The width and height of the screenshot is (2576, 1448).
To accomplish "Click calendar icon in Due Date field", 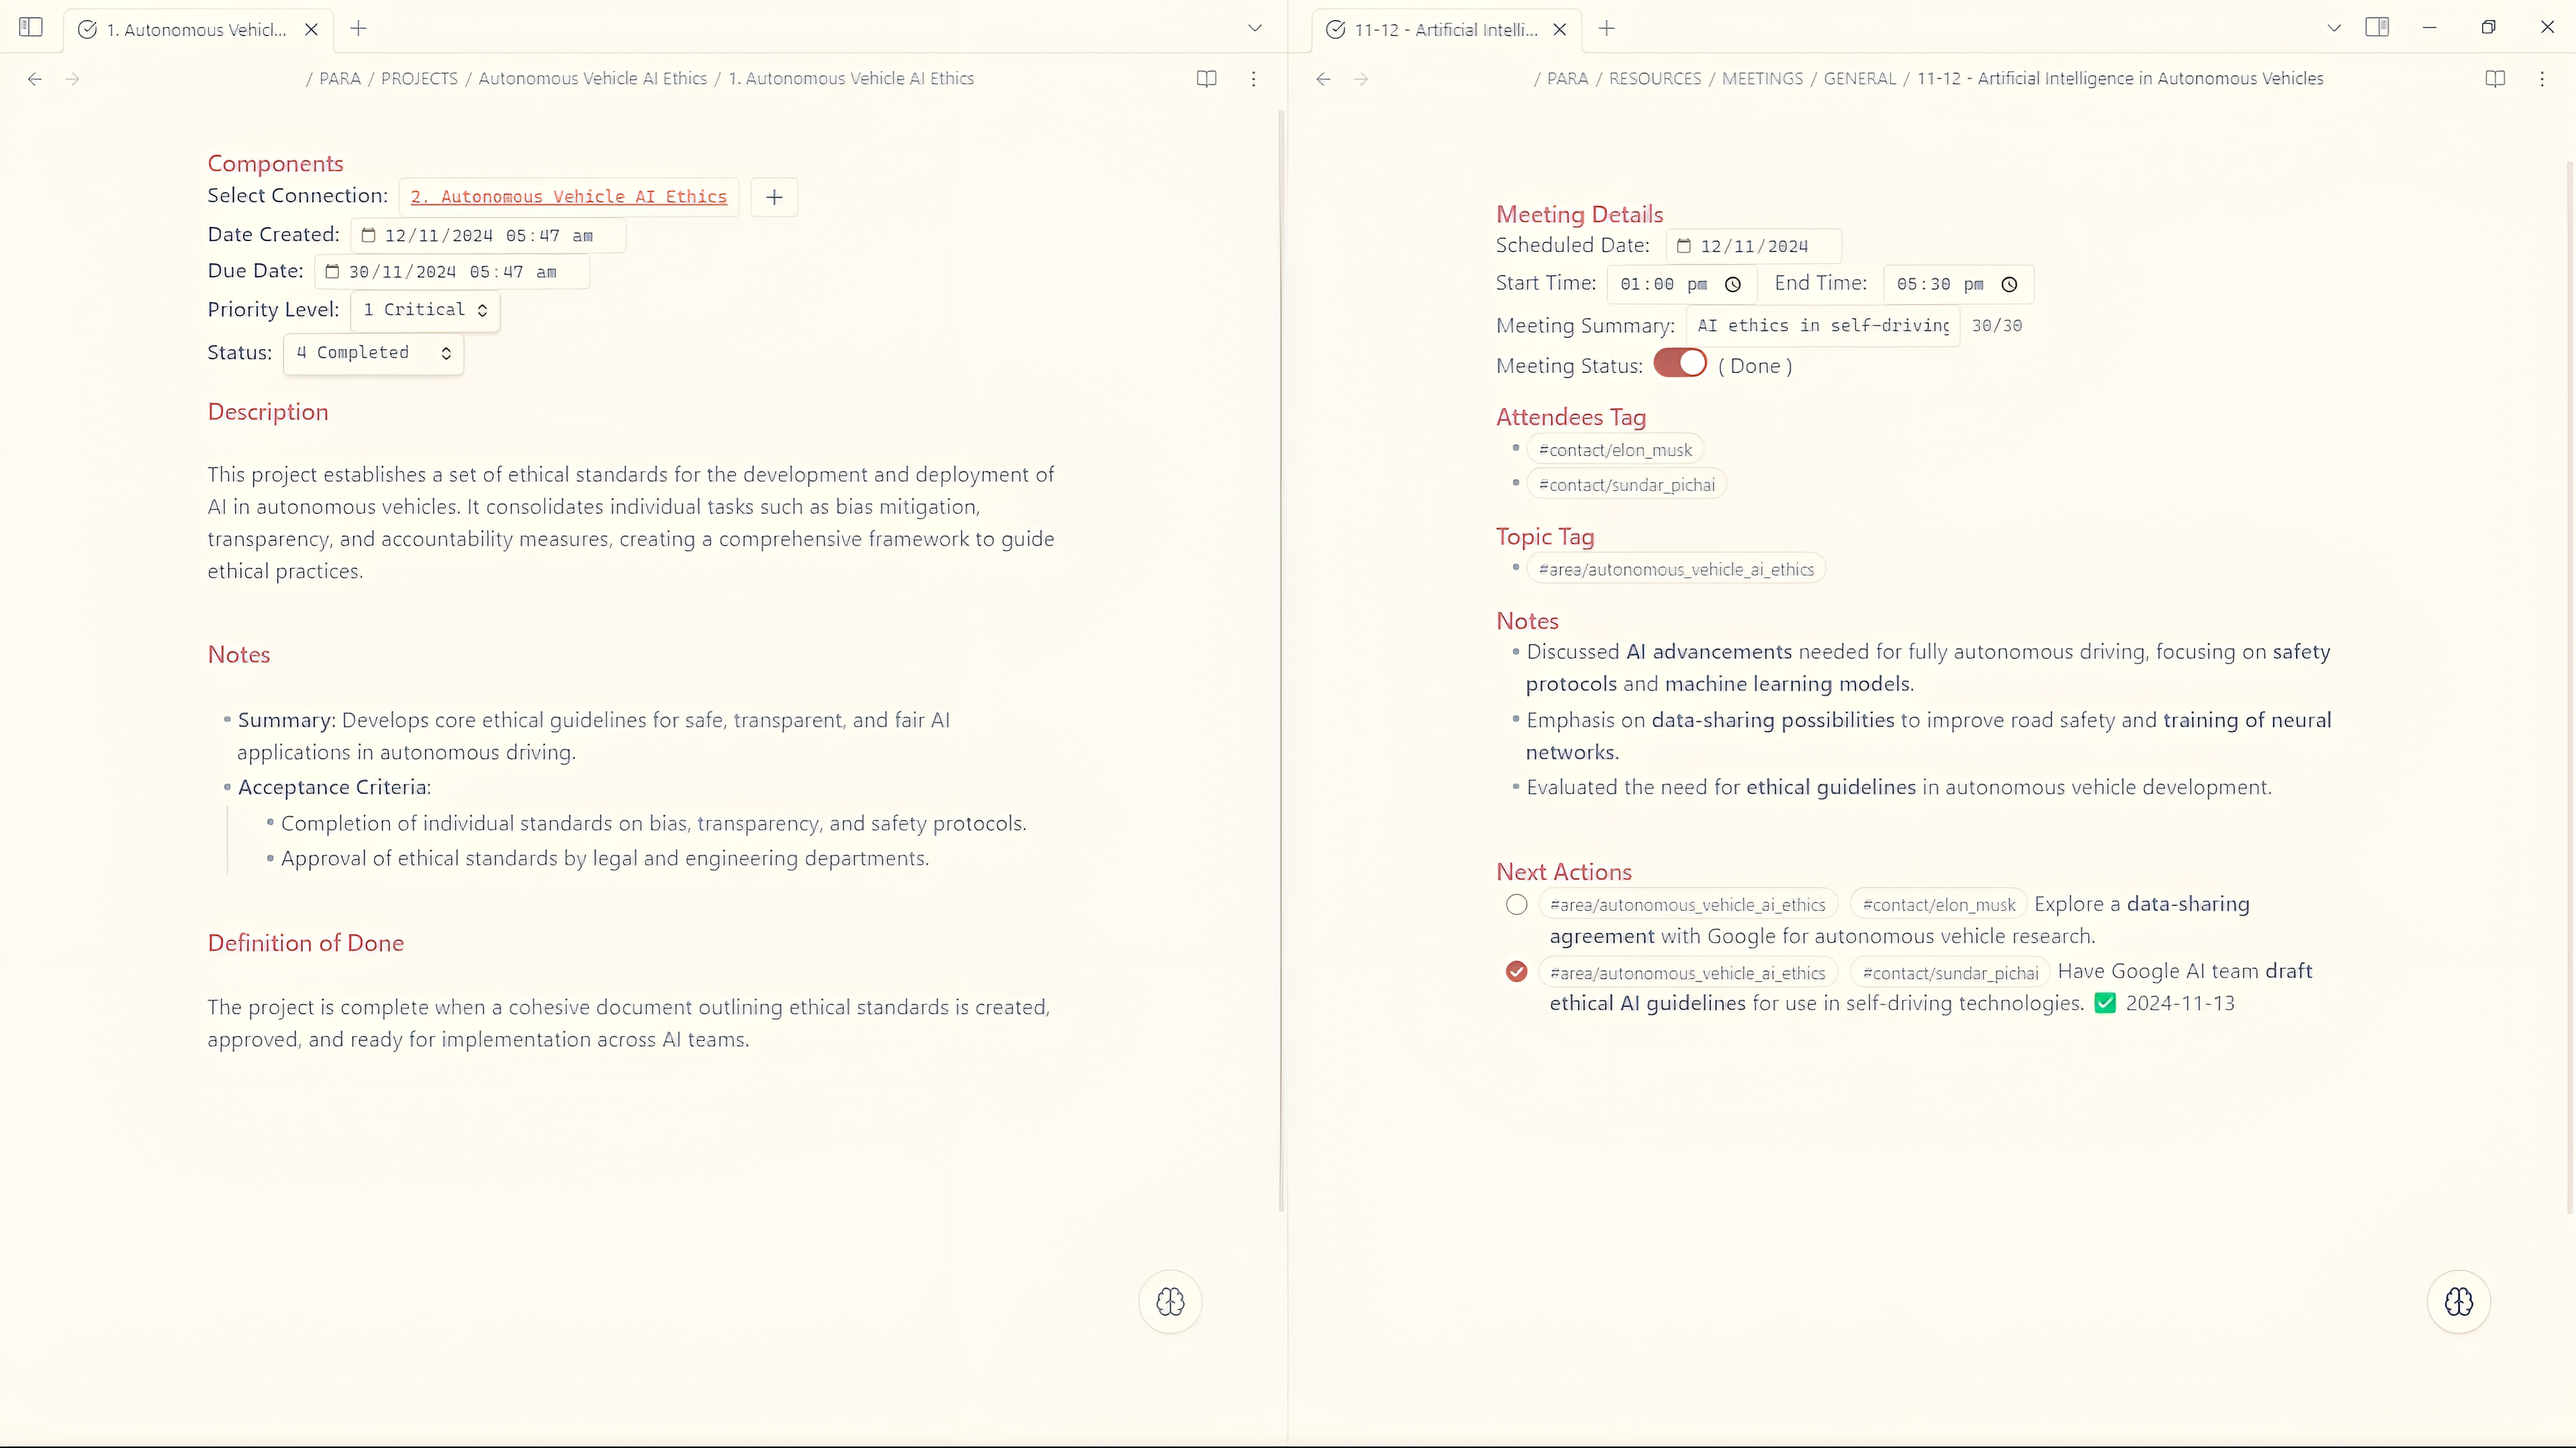I will click(x=332, y=271).
